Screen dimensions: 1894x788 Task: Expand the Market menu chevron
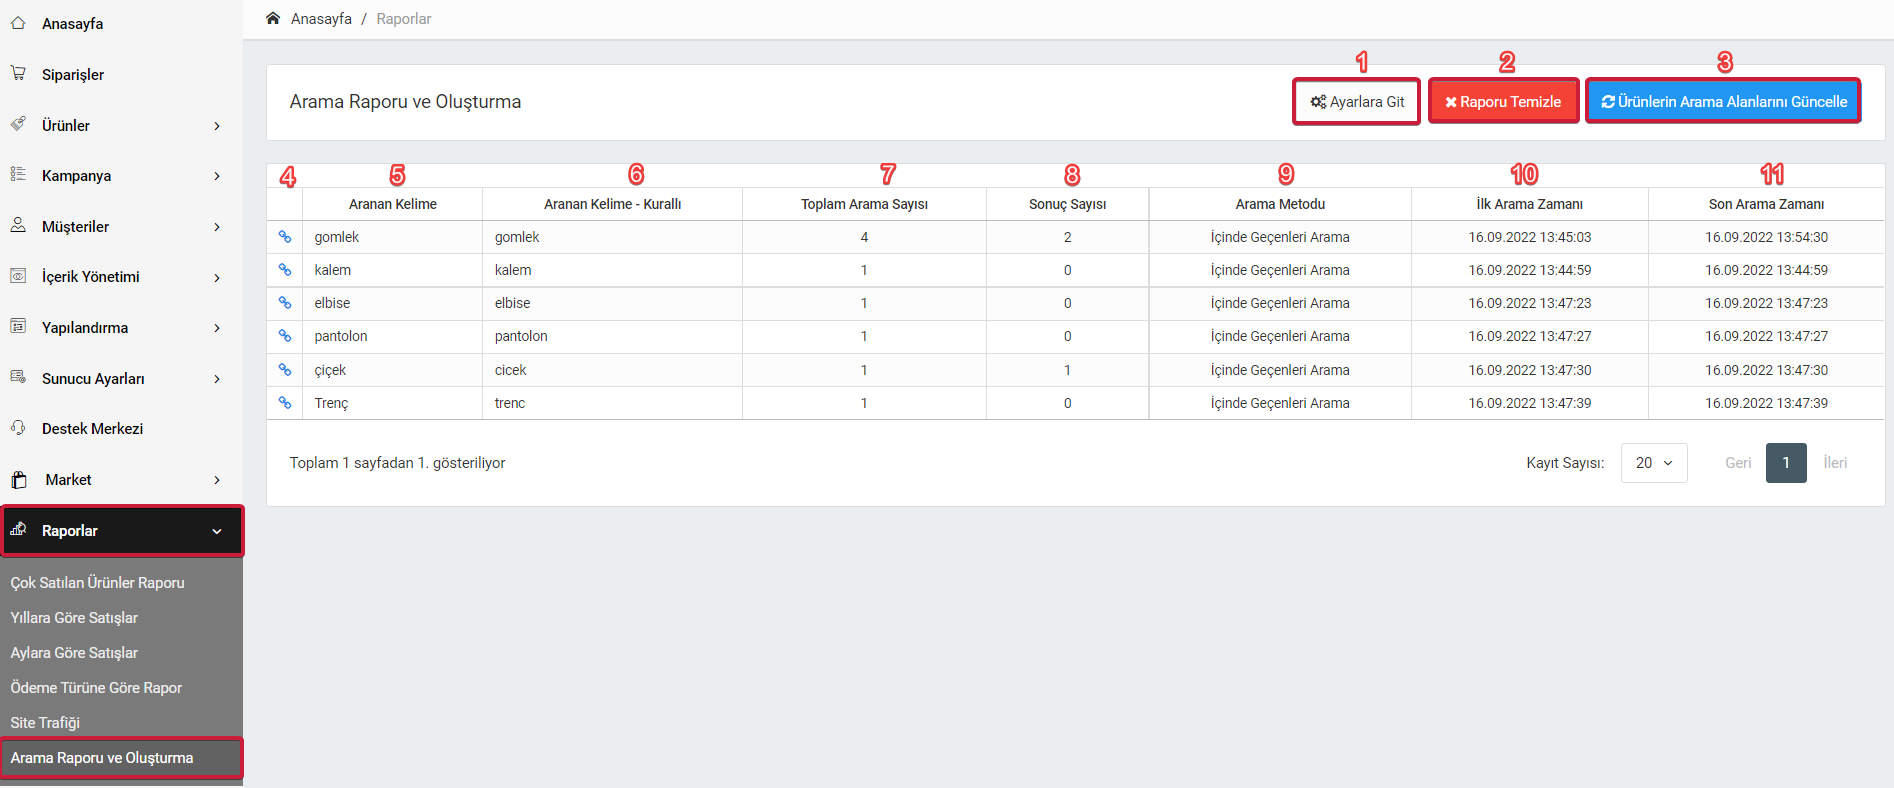pyautogui.click(x=217, y=480)
